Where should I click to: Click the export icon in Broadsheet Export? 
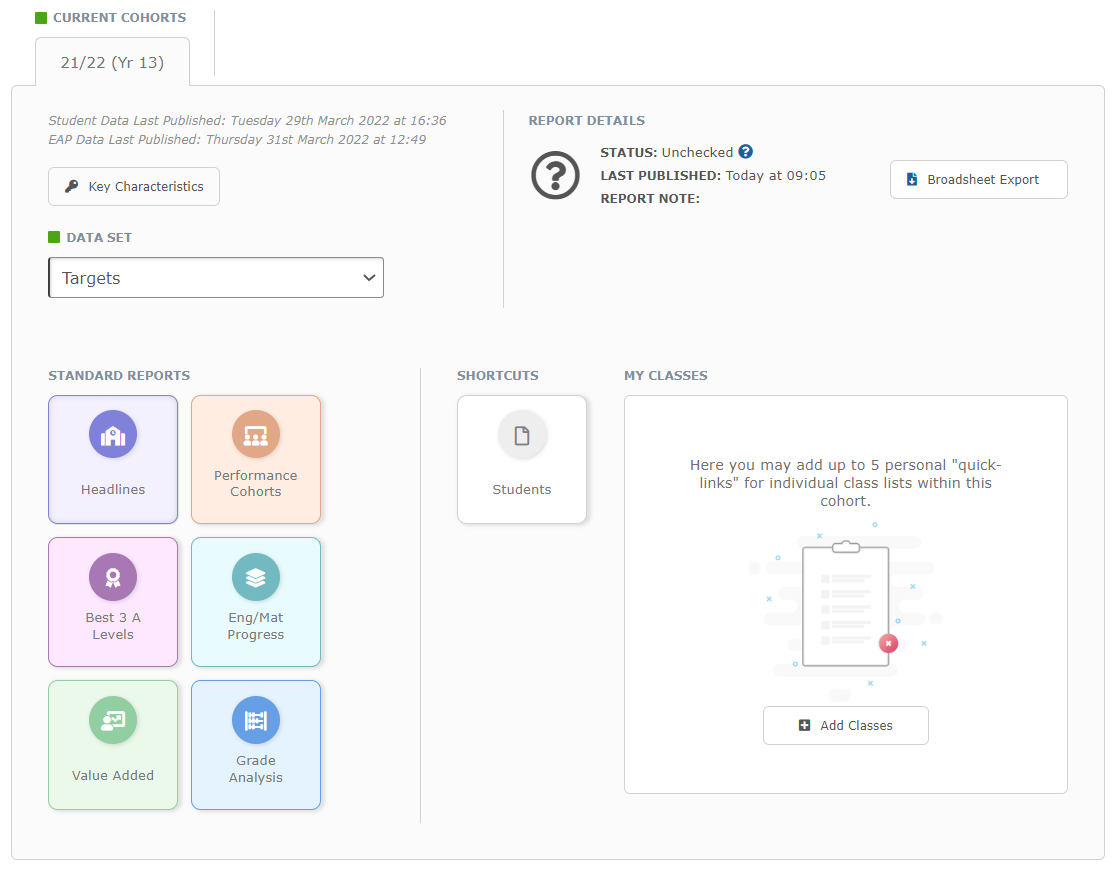click(911, 179)
